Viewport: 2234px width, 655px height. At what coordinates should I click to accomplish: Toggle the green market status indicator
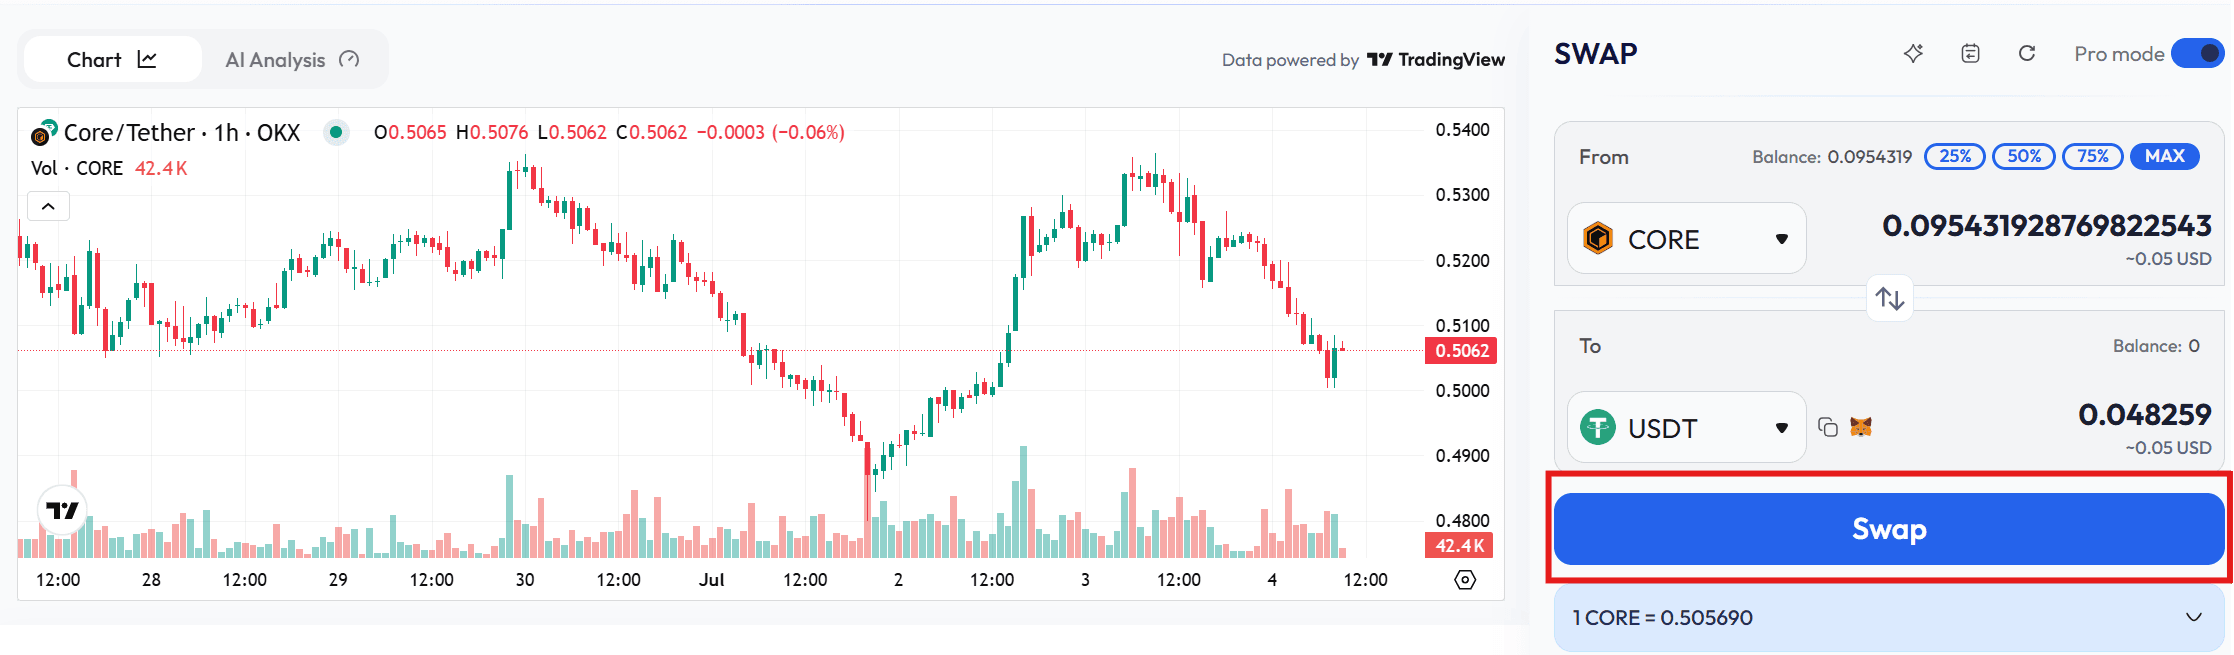(x=337, y=132)
